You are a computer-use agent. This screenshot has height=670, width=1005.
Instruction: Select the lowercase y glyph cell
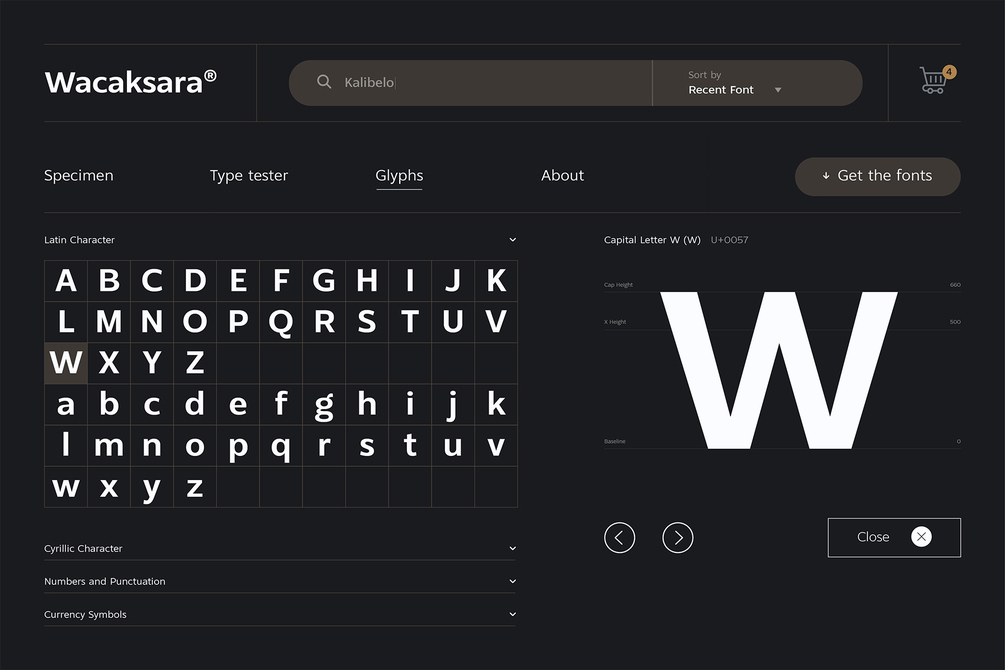pos(152,487)
